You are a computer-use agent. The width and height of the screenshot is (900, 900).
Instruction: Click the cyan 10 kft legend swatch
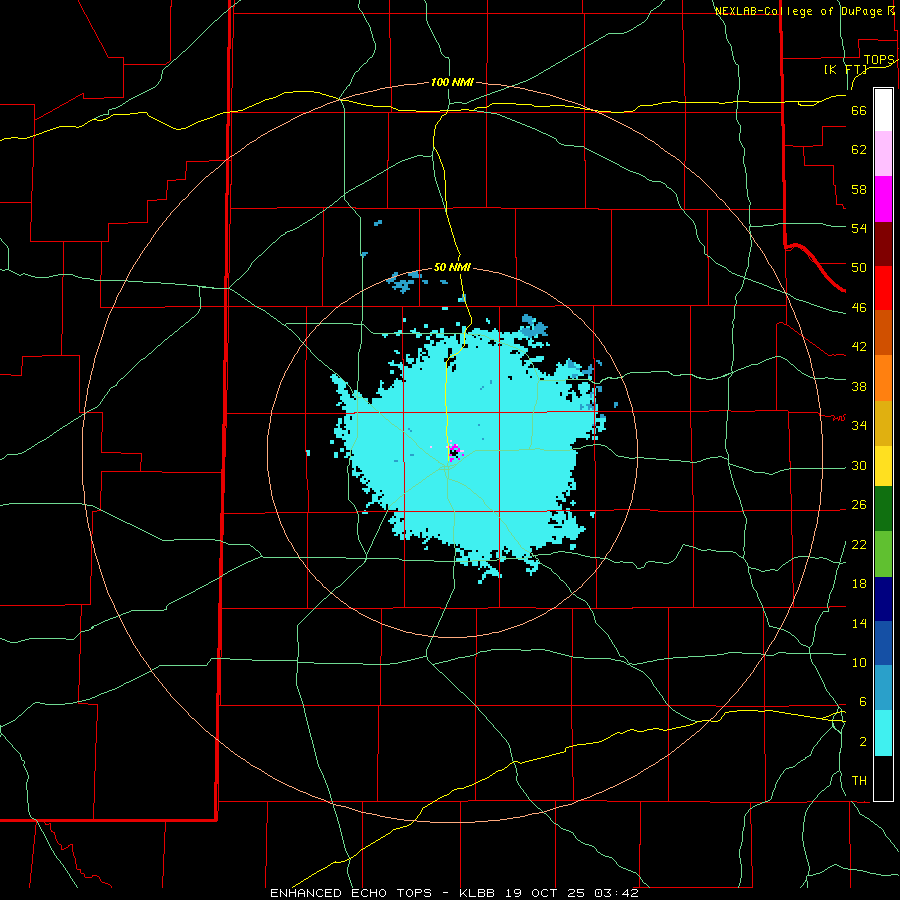coord(883,733)
